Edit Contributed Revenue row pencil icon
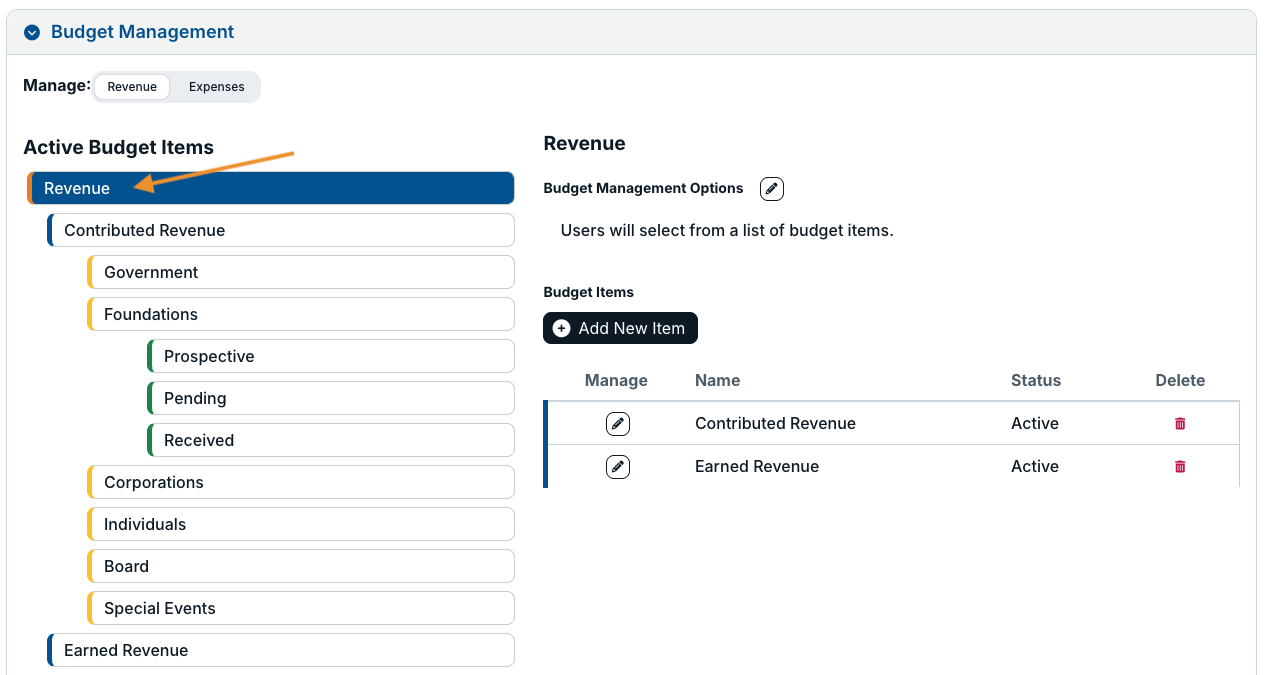1267x675 pixels. (618, 424)
